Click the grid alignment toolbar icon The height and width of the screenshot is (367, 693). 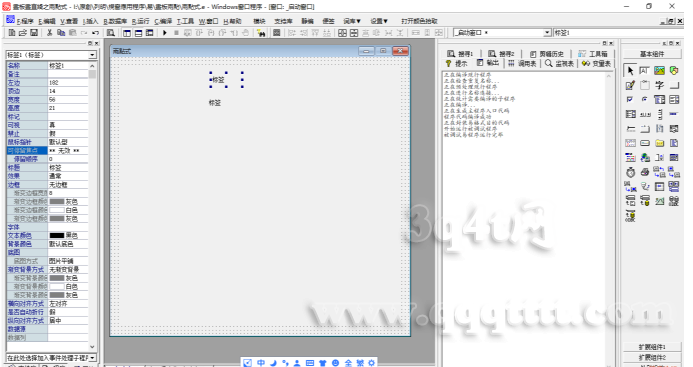pyautogui.click(x=277, y=33)
